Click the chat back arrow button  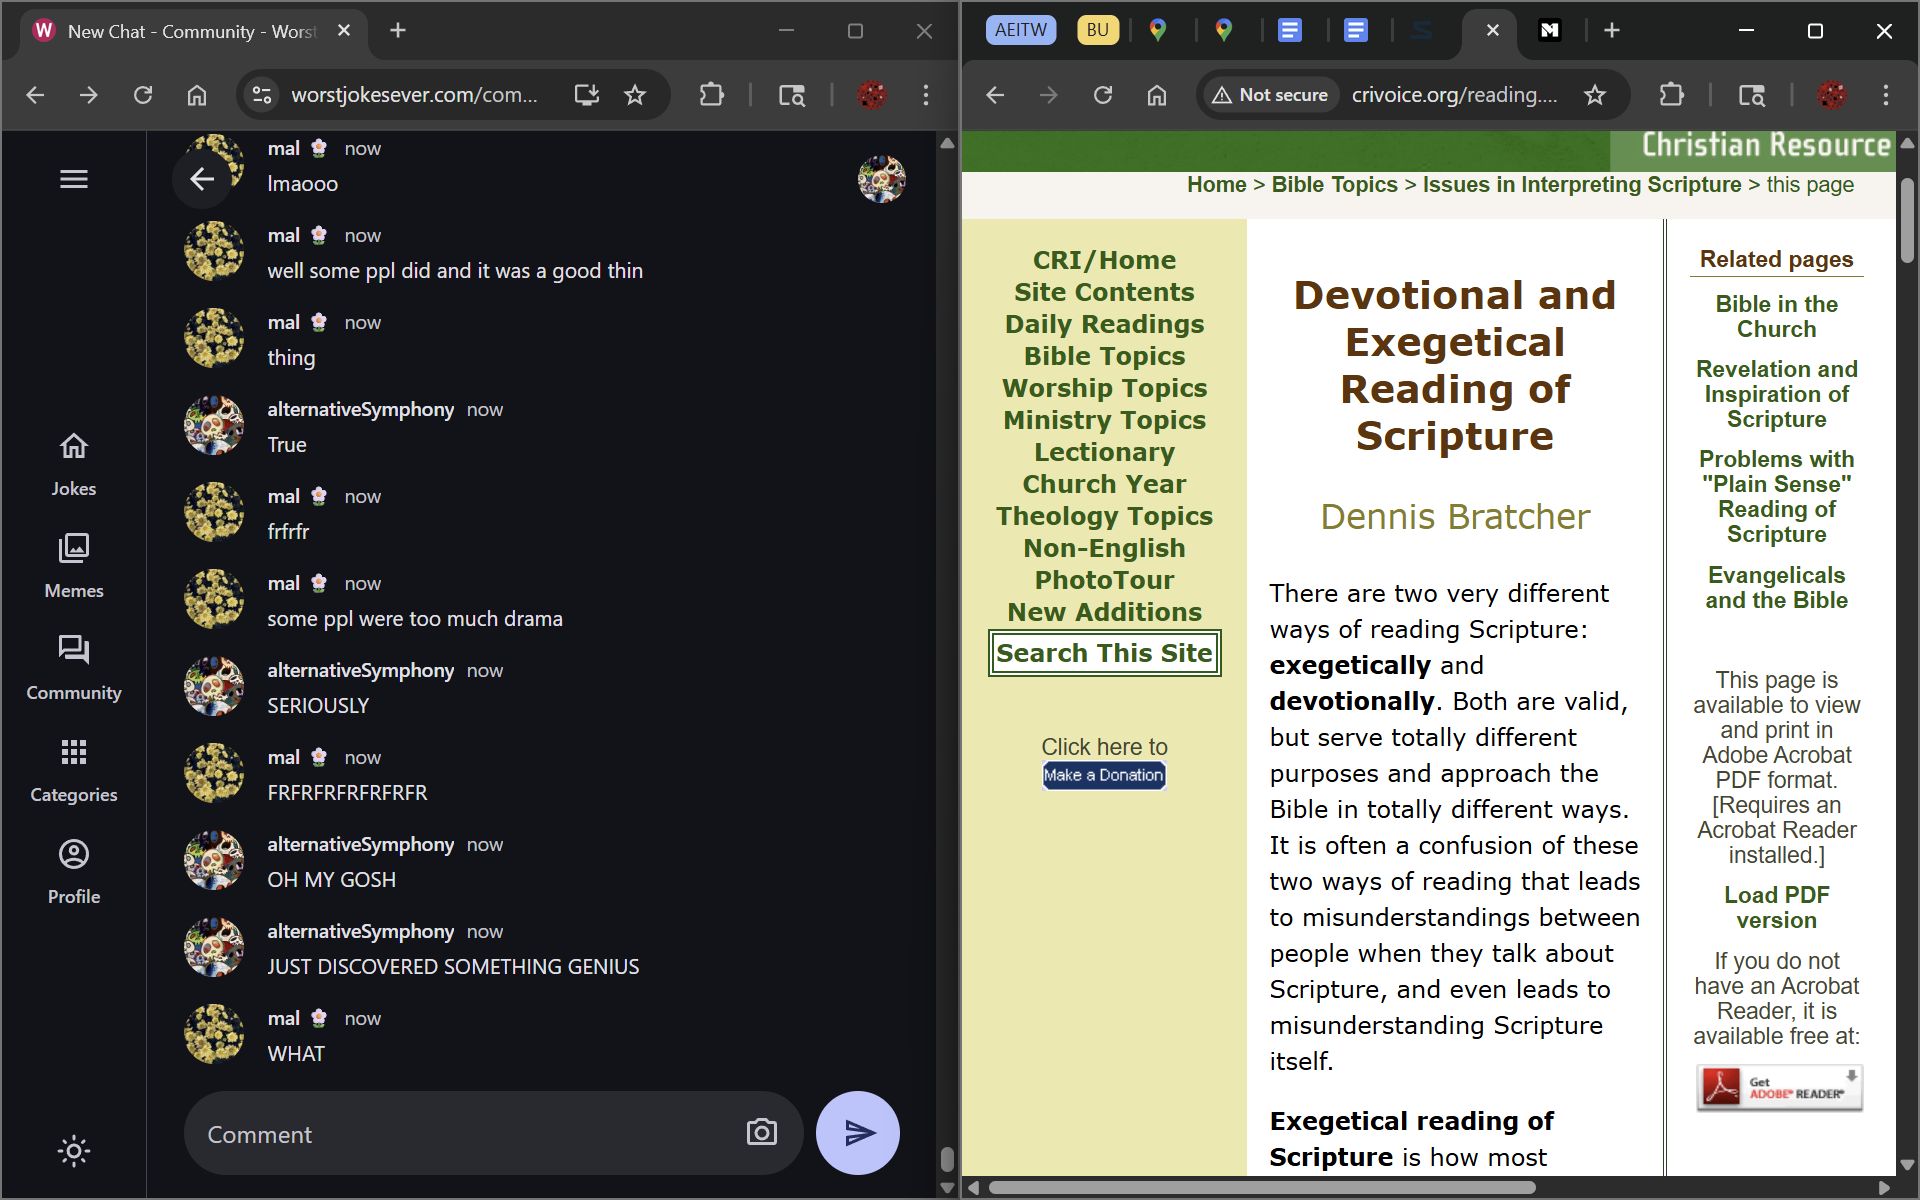tap(202, 179)
